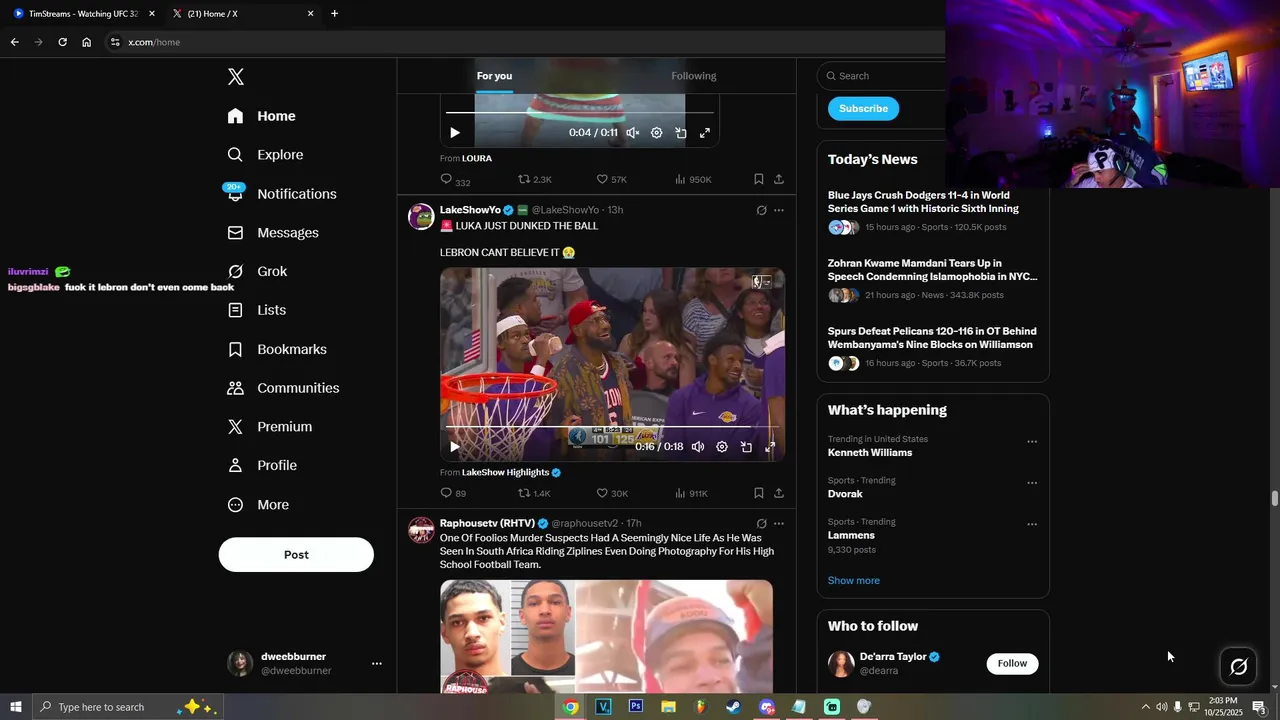Open Premium in the sidebar

click(269, 427)
